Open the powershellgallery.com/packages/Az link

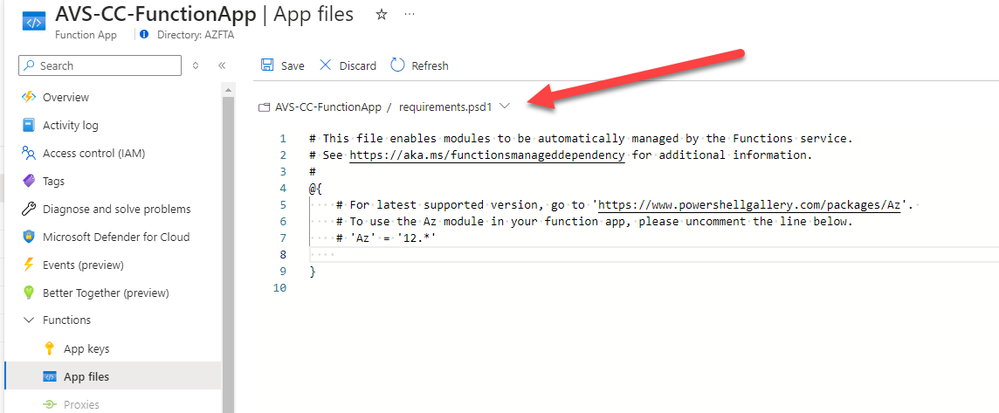coord(749,205)
